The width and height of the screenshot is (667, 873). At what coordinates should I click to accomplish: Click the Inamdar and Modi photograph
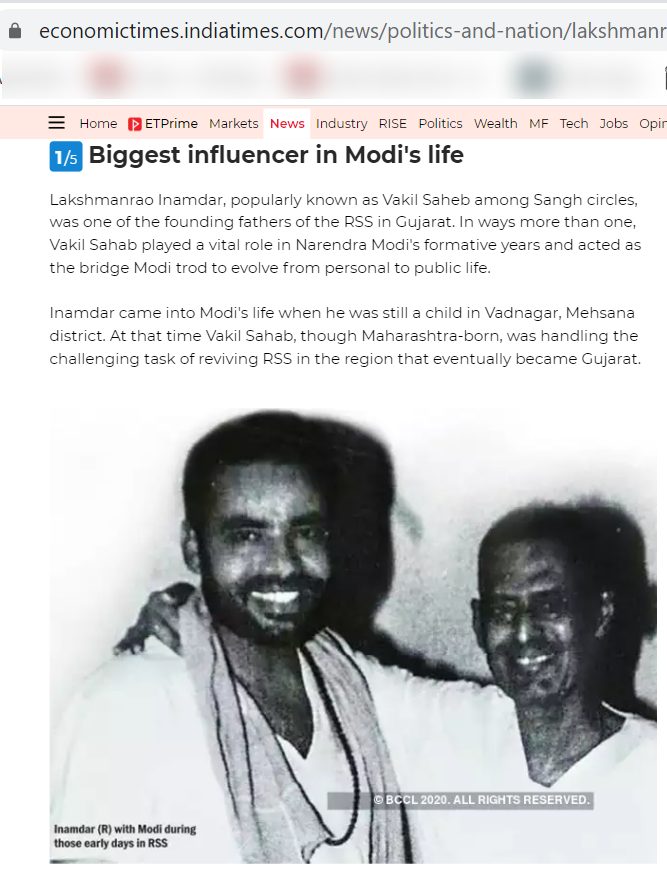pyautogui.click(x=353, y=635)
